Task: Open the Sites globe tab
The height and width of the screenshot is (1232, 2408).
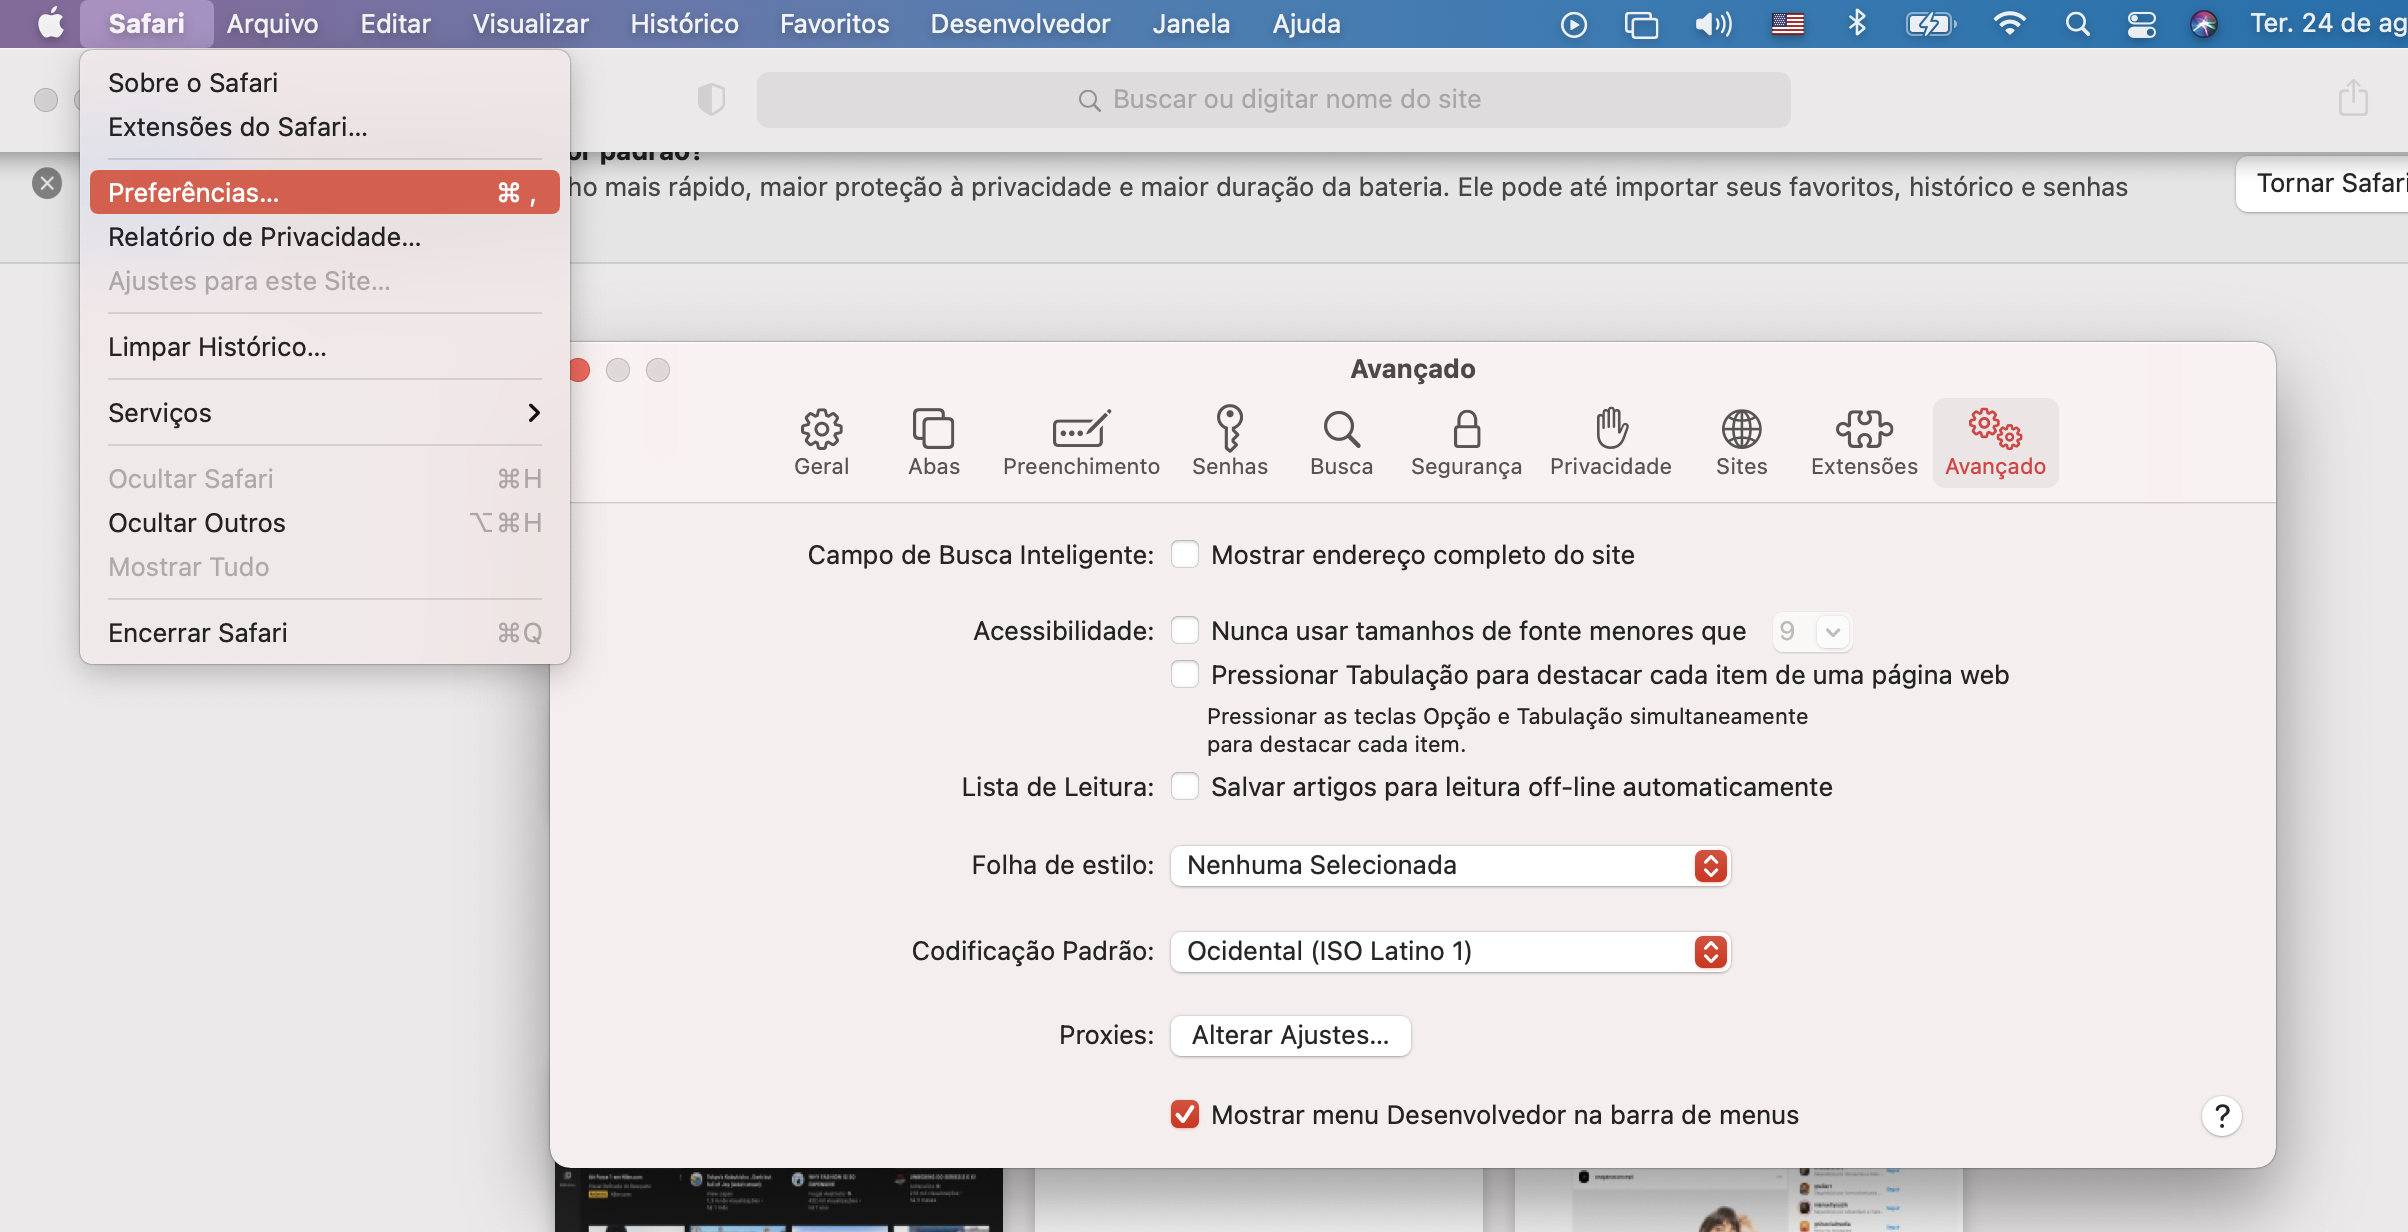Action: click(1741, 443)
